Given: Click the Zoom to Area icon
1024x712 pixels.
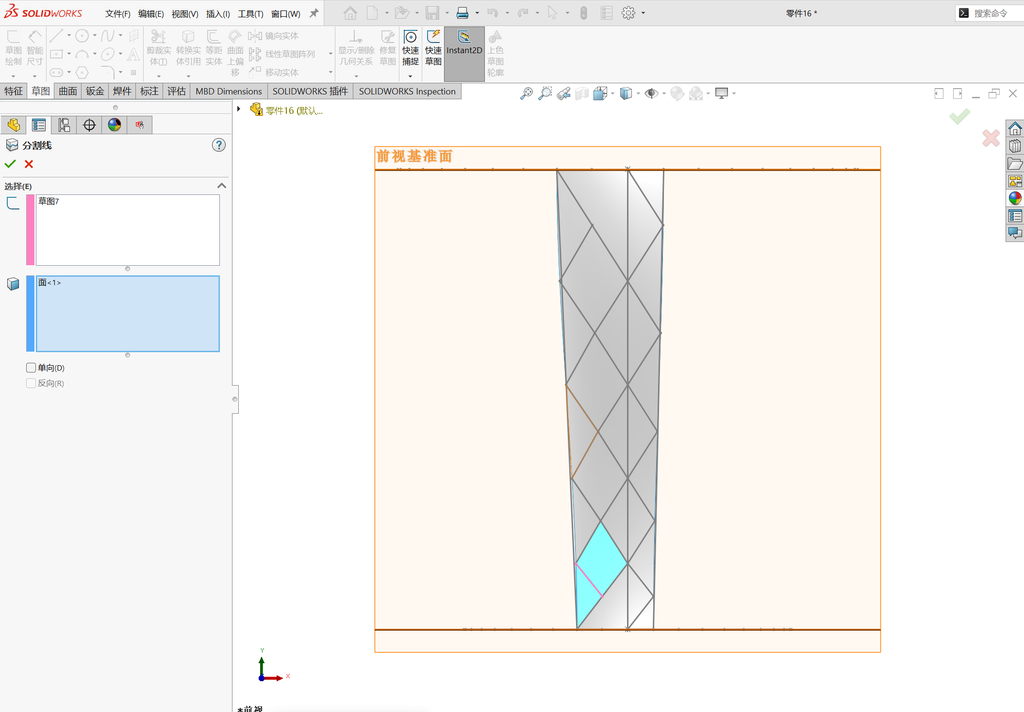Looking at the screenshot, I should pyautogui.click(x=545, y=93).
